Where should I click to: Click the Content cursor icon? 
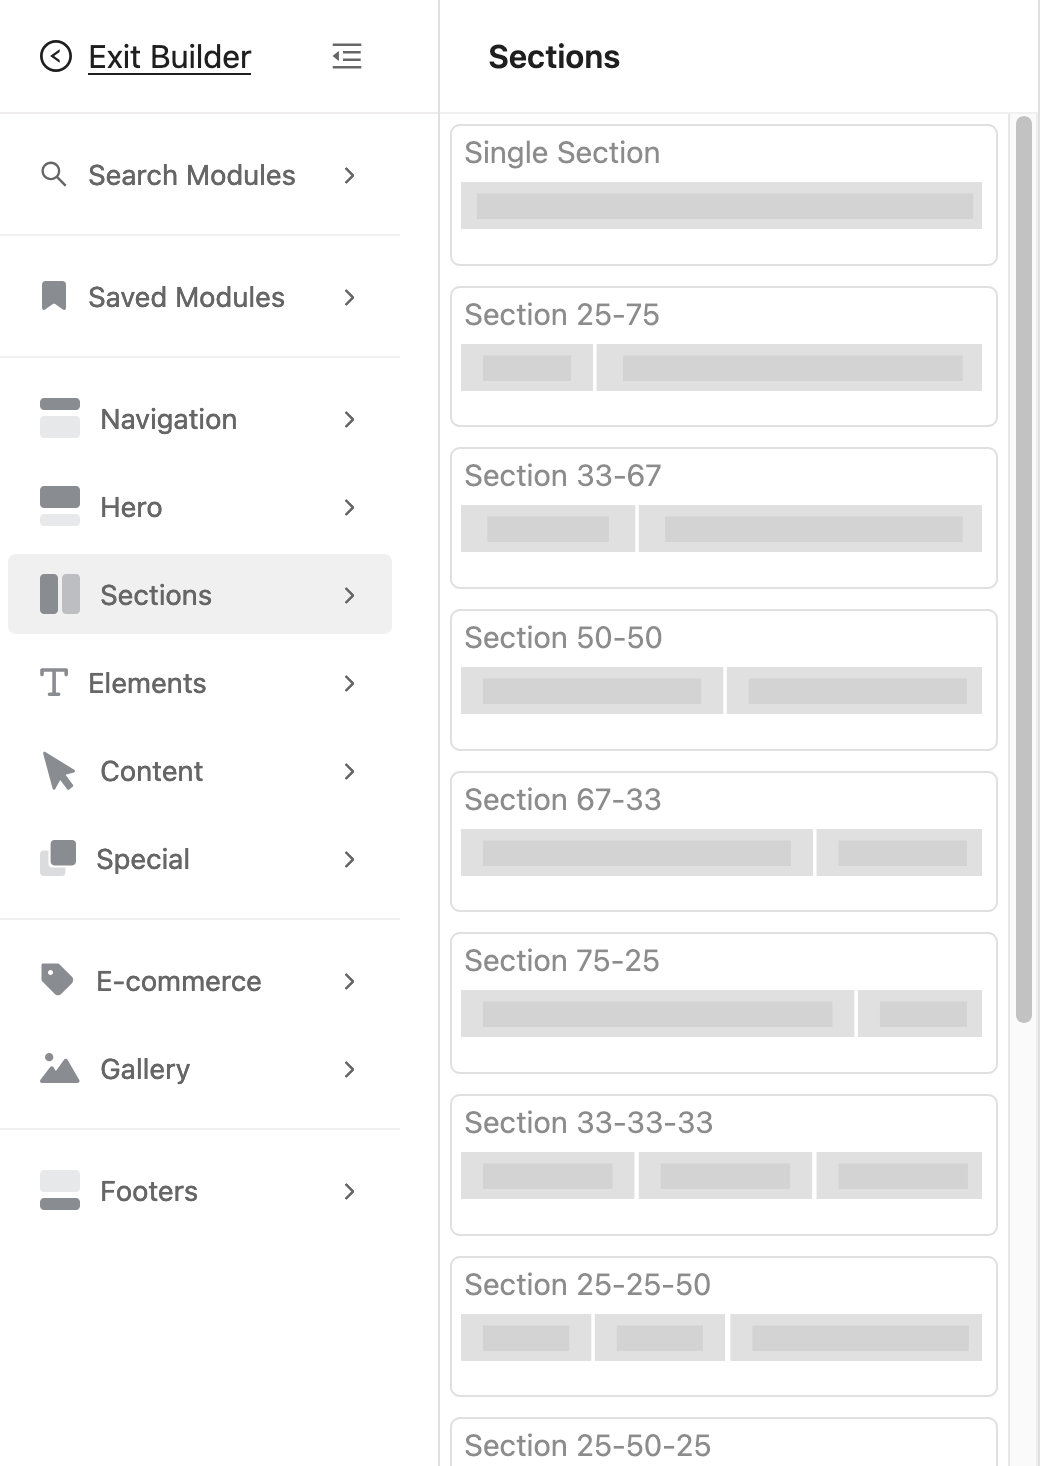coord(59,771)
